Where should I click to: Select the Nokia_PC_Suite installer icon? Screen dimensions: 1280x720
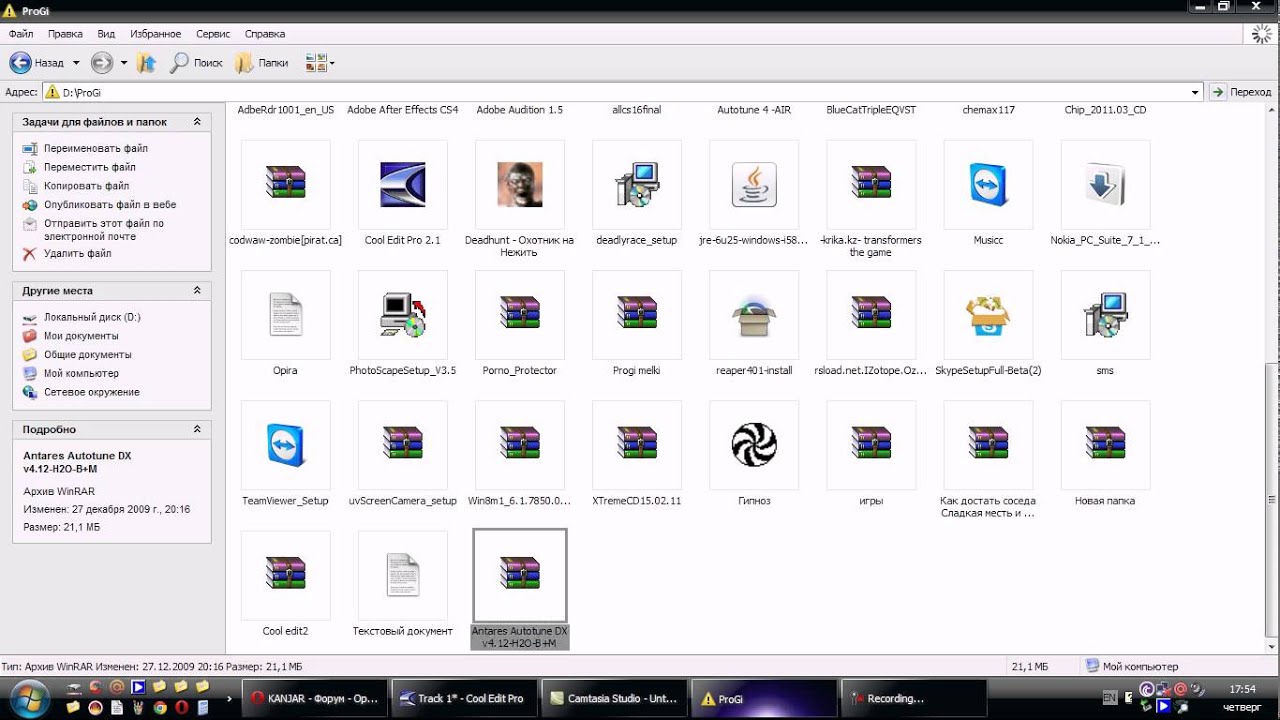tap(1105, 185)
